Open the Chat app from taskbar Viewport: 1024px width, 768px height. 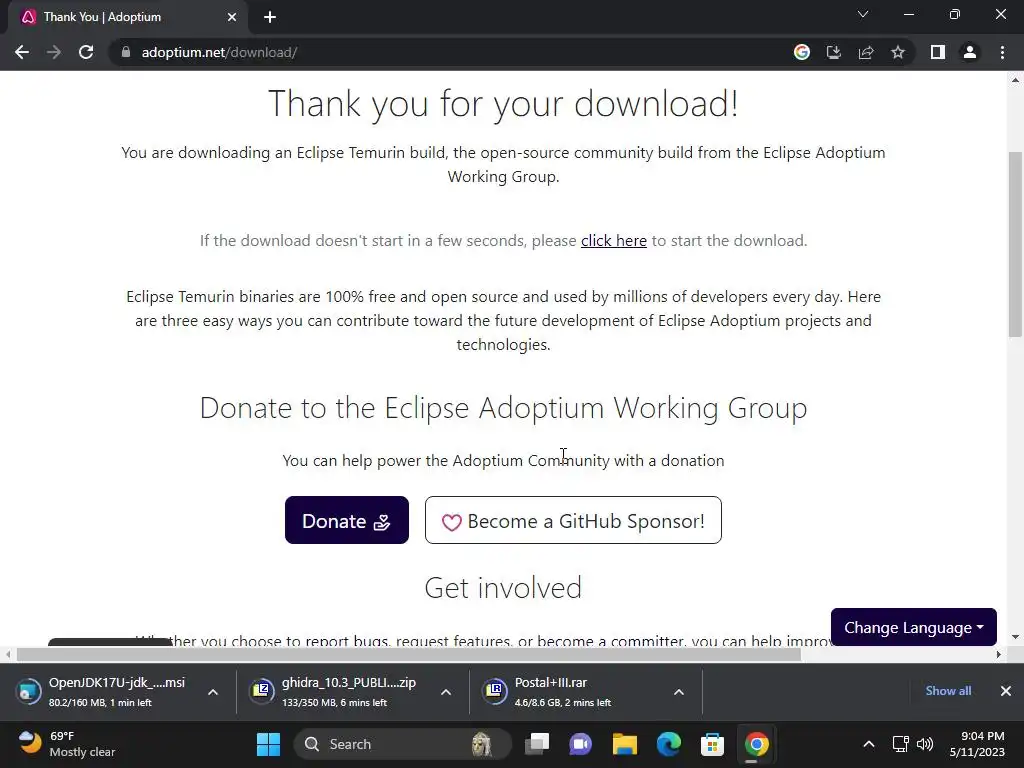coord(581,744)
